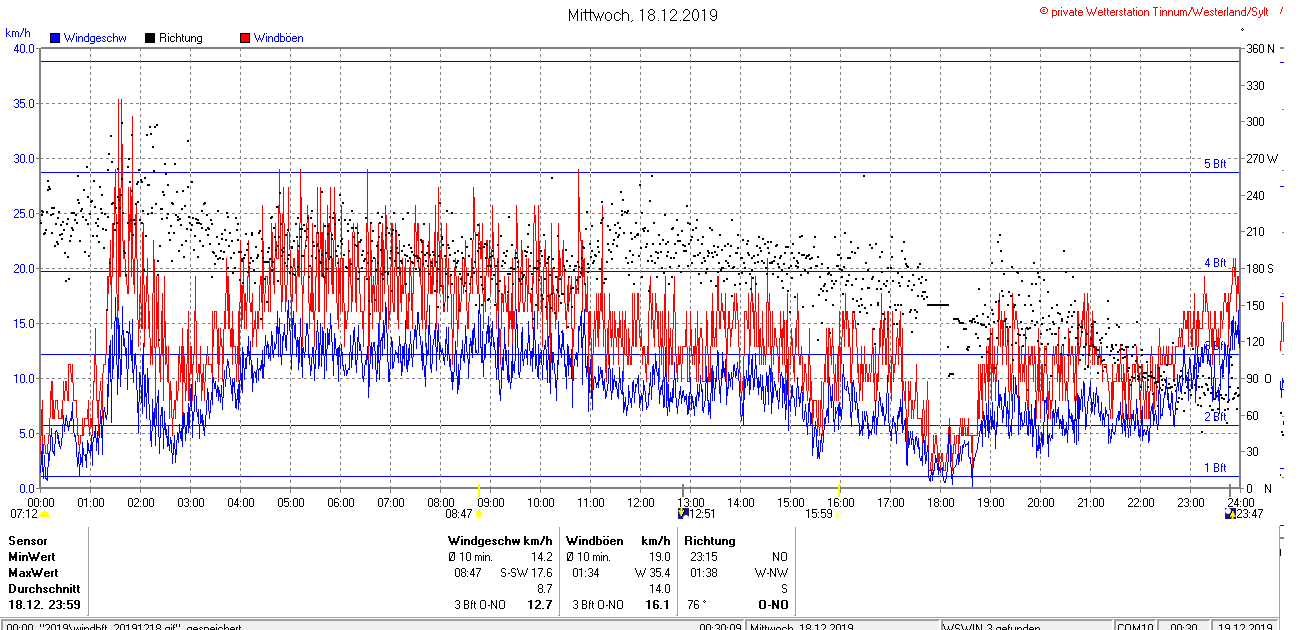Select the 'Windböen' legend label
This screenshot has width=1310, height=630.
click(x=279, y=38)
